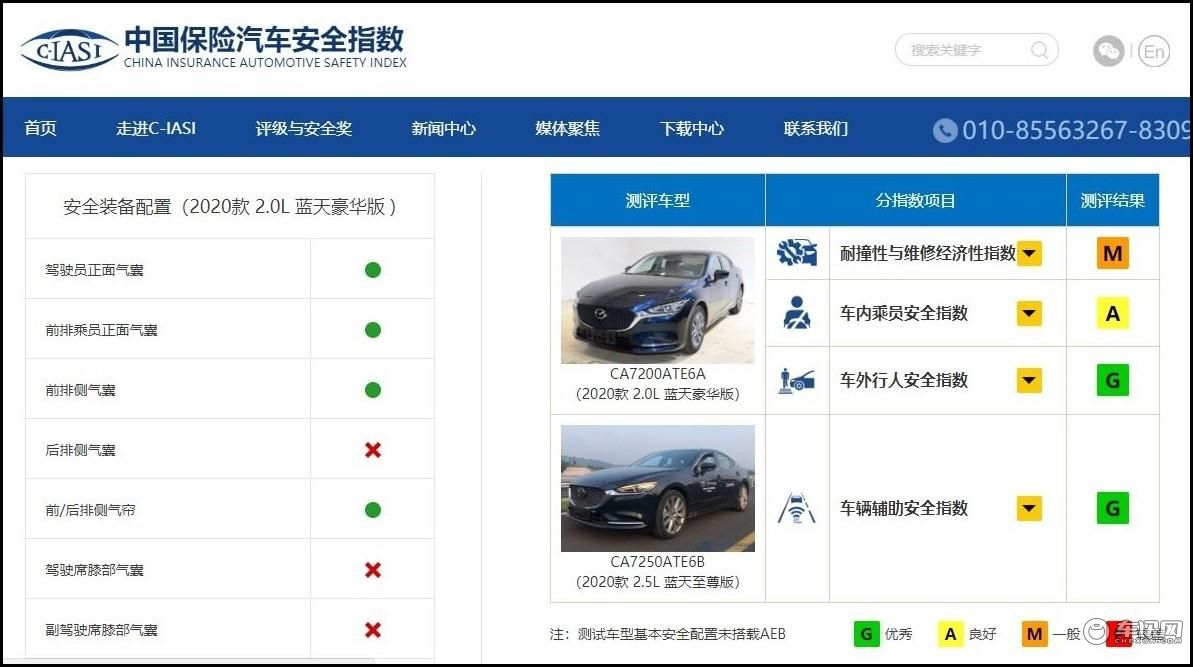Click the green dot for 前/后排侧气帘
The height and width of the screenshot is (667, 1193).
(373, 510)
